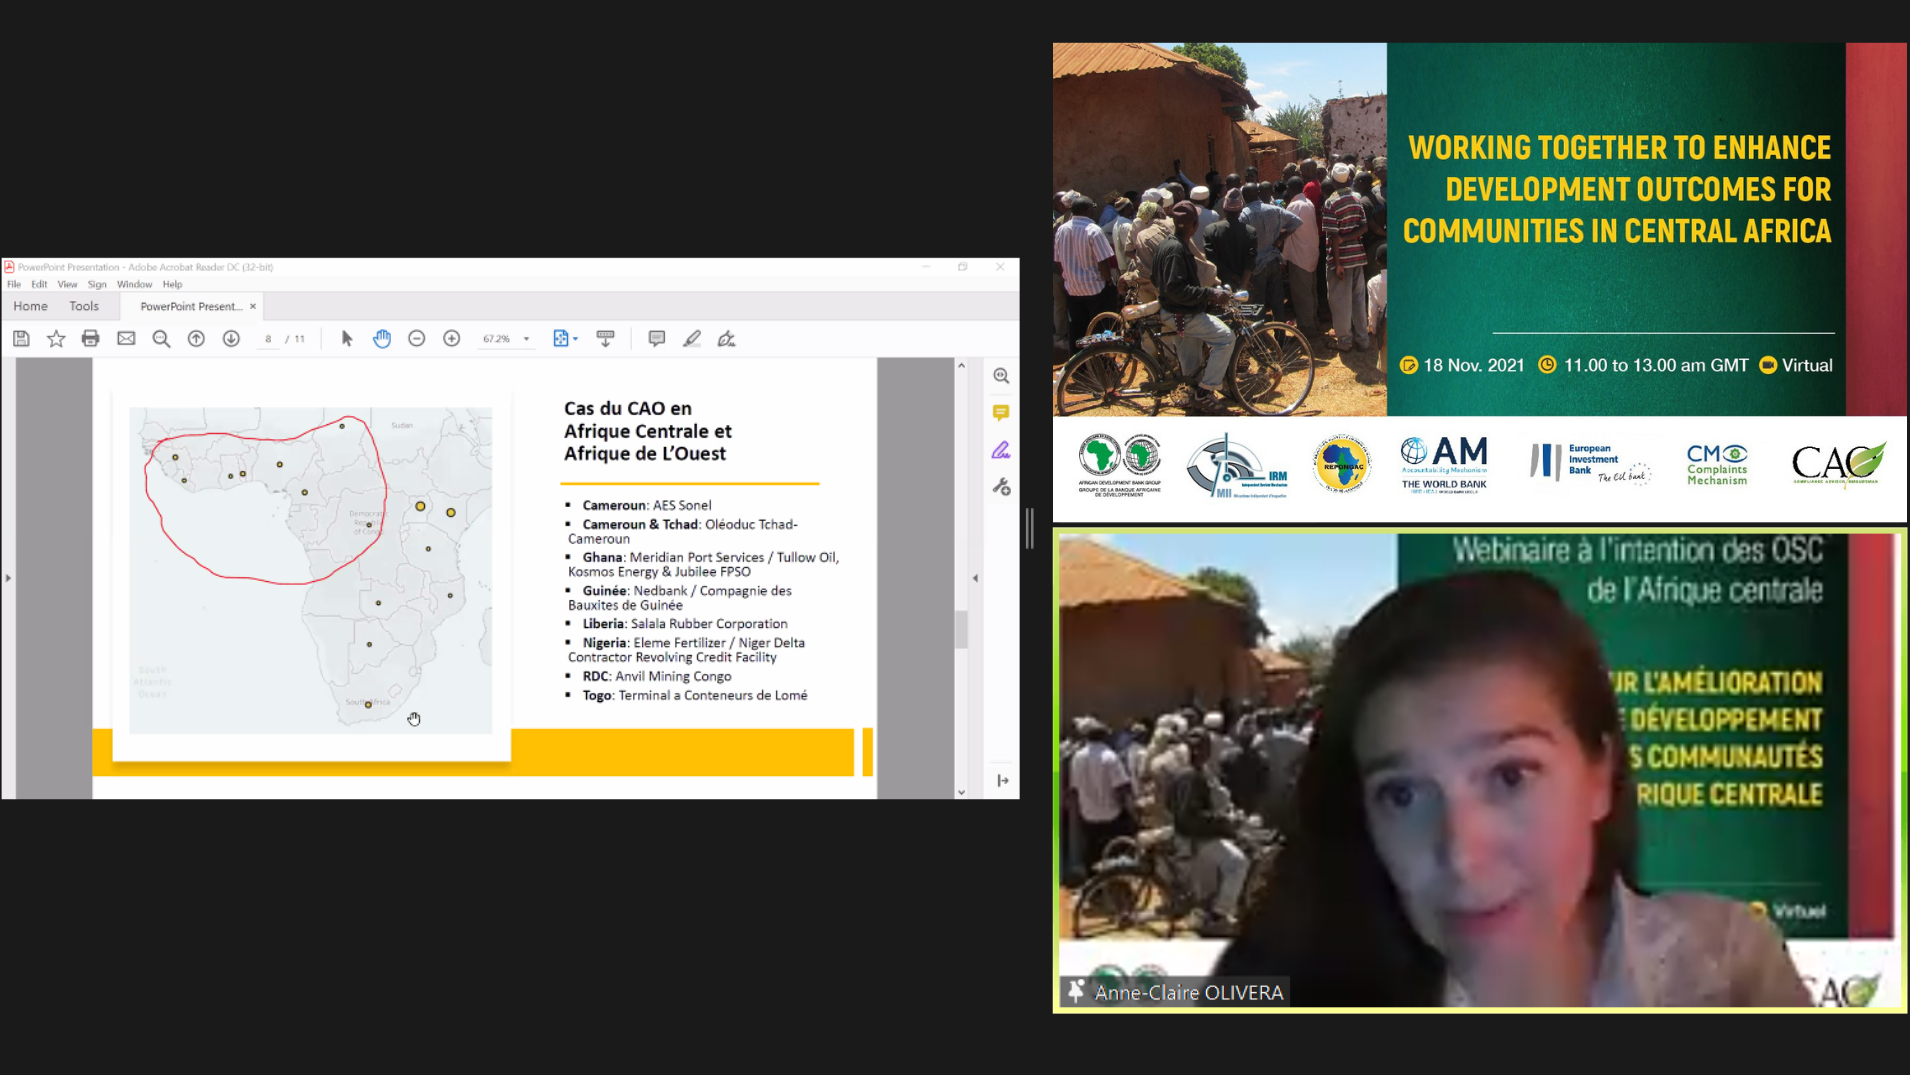This screenshot has width=1913, height=1075.
Task: Click the pin icon beside Anne-Claire OLIVERA
Action: coord(1076,992)
